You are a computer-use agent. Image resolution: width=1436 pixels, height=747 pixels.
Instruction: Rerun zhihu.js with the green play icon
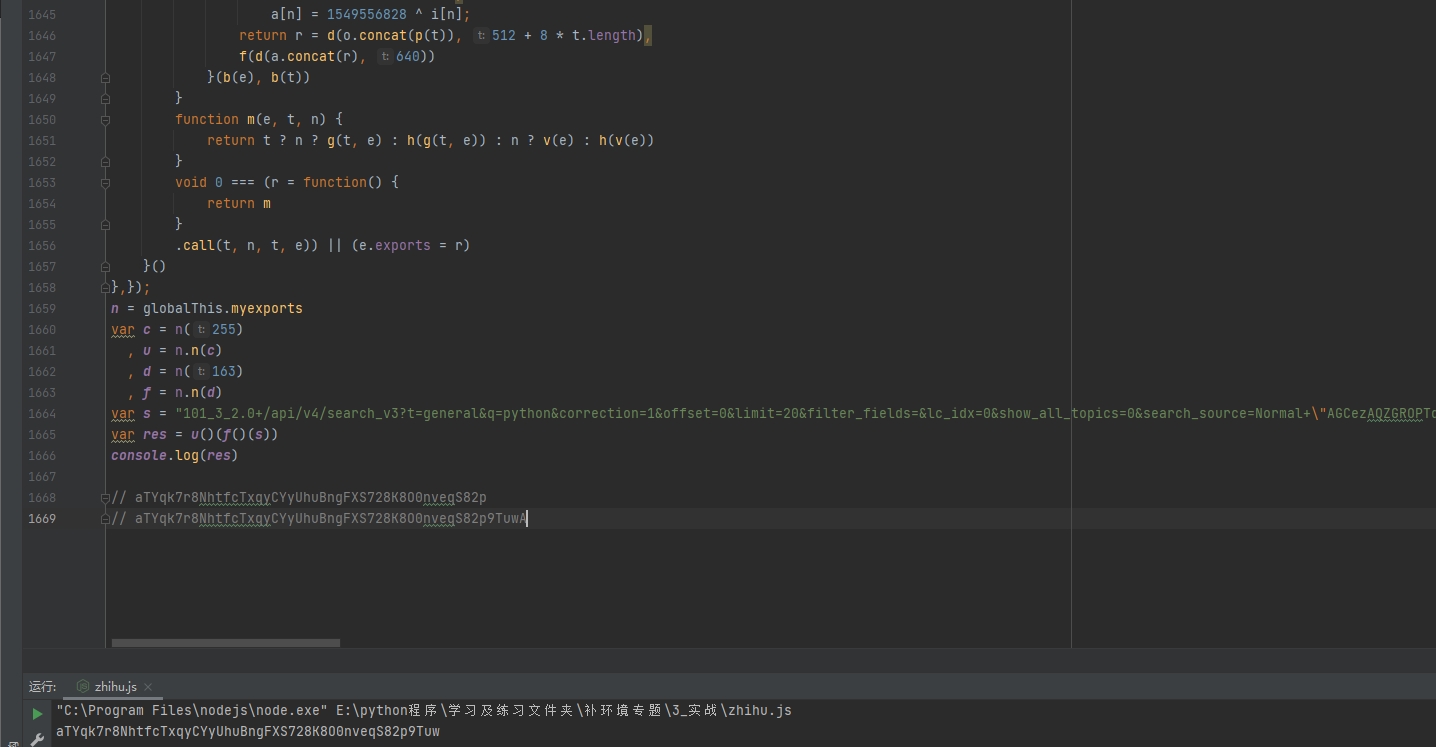point(37,714)
